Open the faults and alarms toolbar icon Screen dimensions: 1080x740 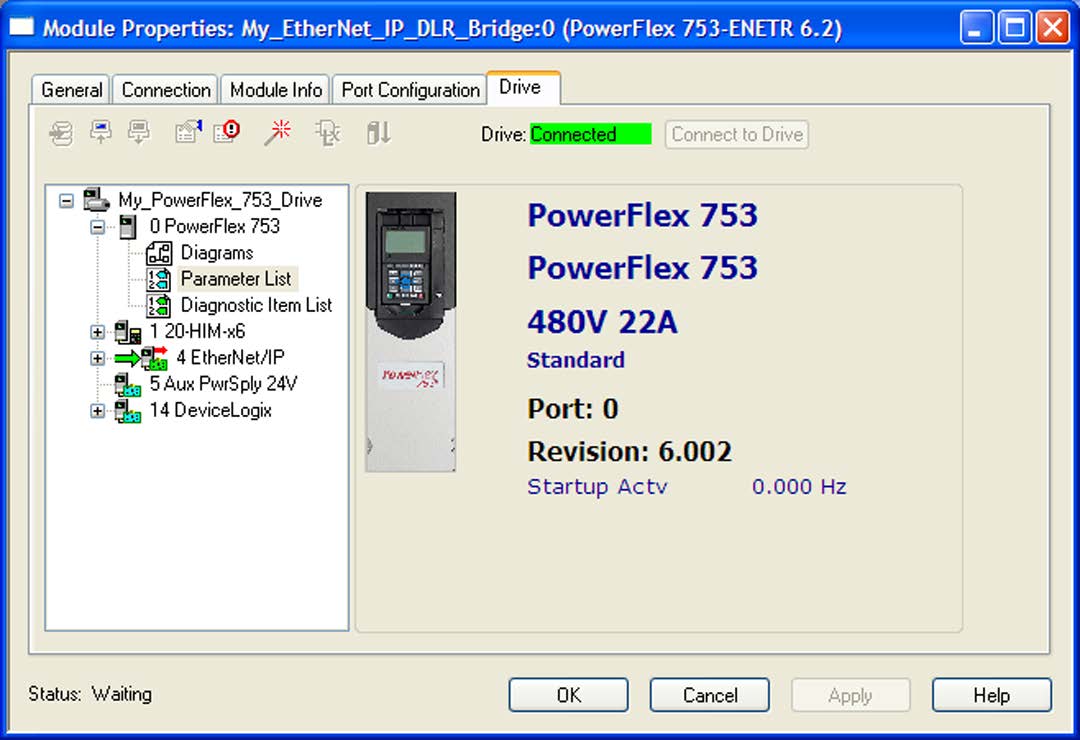[227, 131]
